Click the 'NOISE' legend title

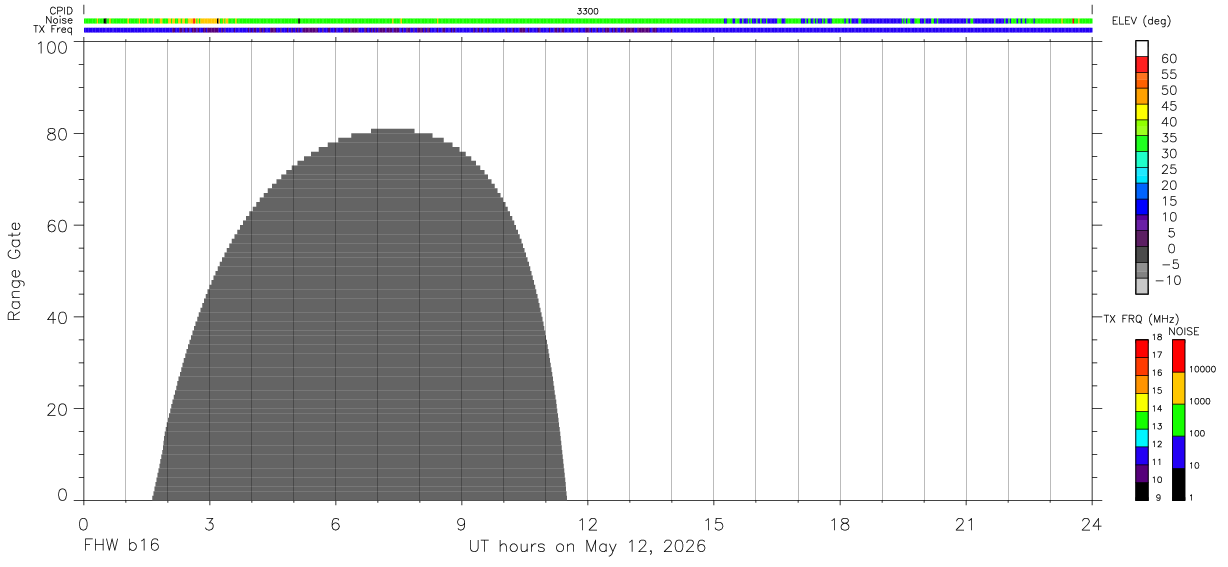(1184, 331)
